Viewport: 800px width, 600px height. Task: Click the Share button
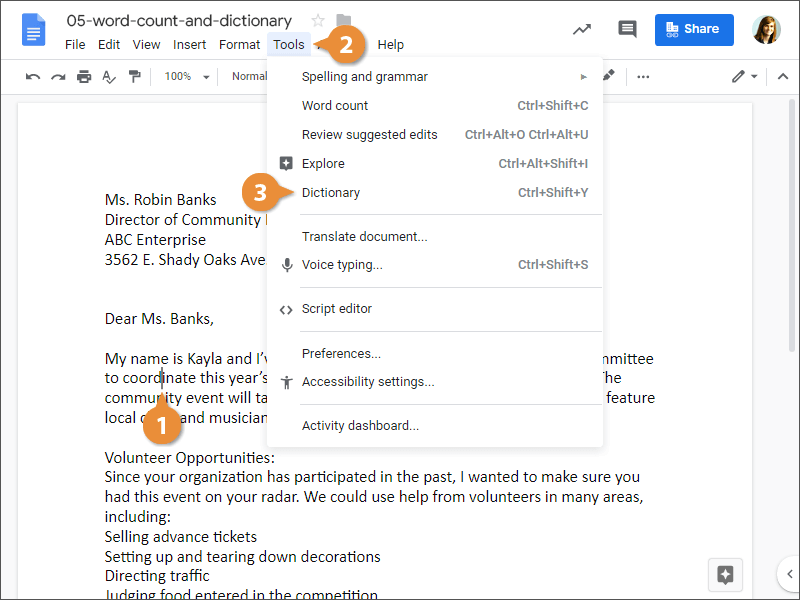694,29
